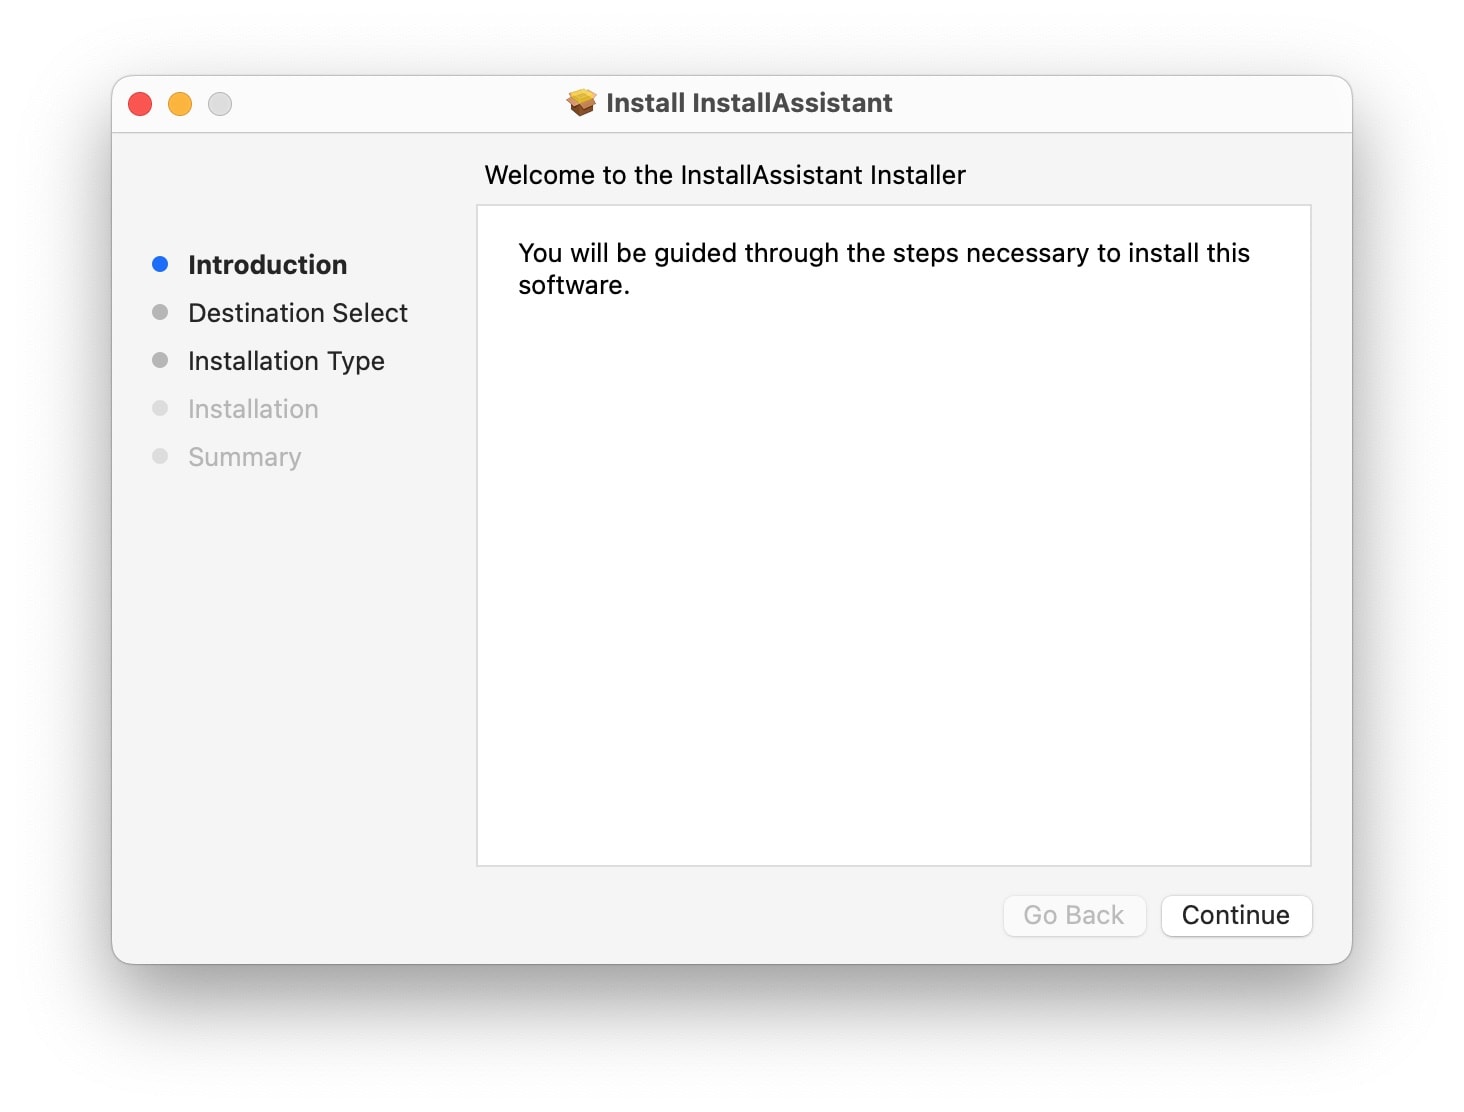Click the "Welcome to the InstallAssistant Installer" heading

pos(725,175)
